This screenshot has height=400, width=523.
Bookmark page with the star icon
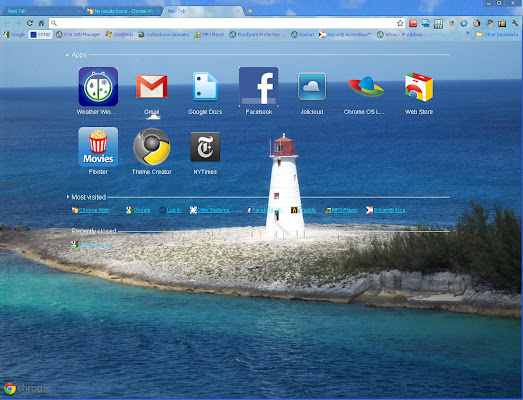[x=400, y=23]
